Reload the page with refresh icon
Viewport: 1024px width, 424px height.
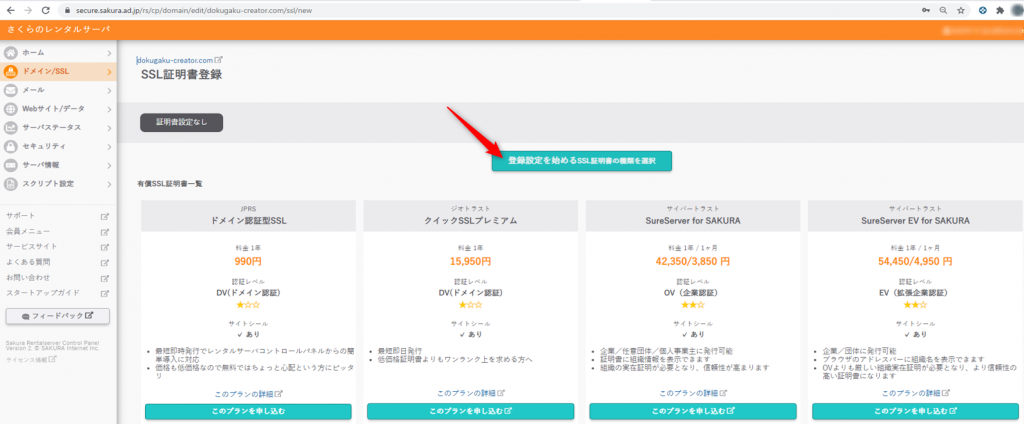tap(45, 10)
